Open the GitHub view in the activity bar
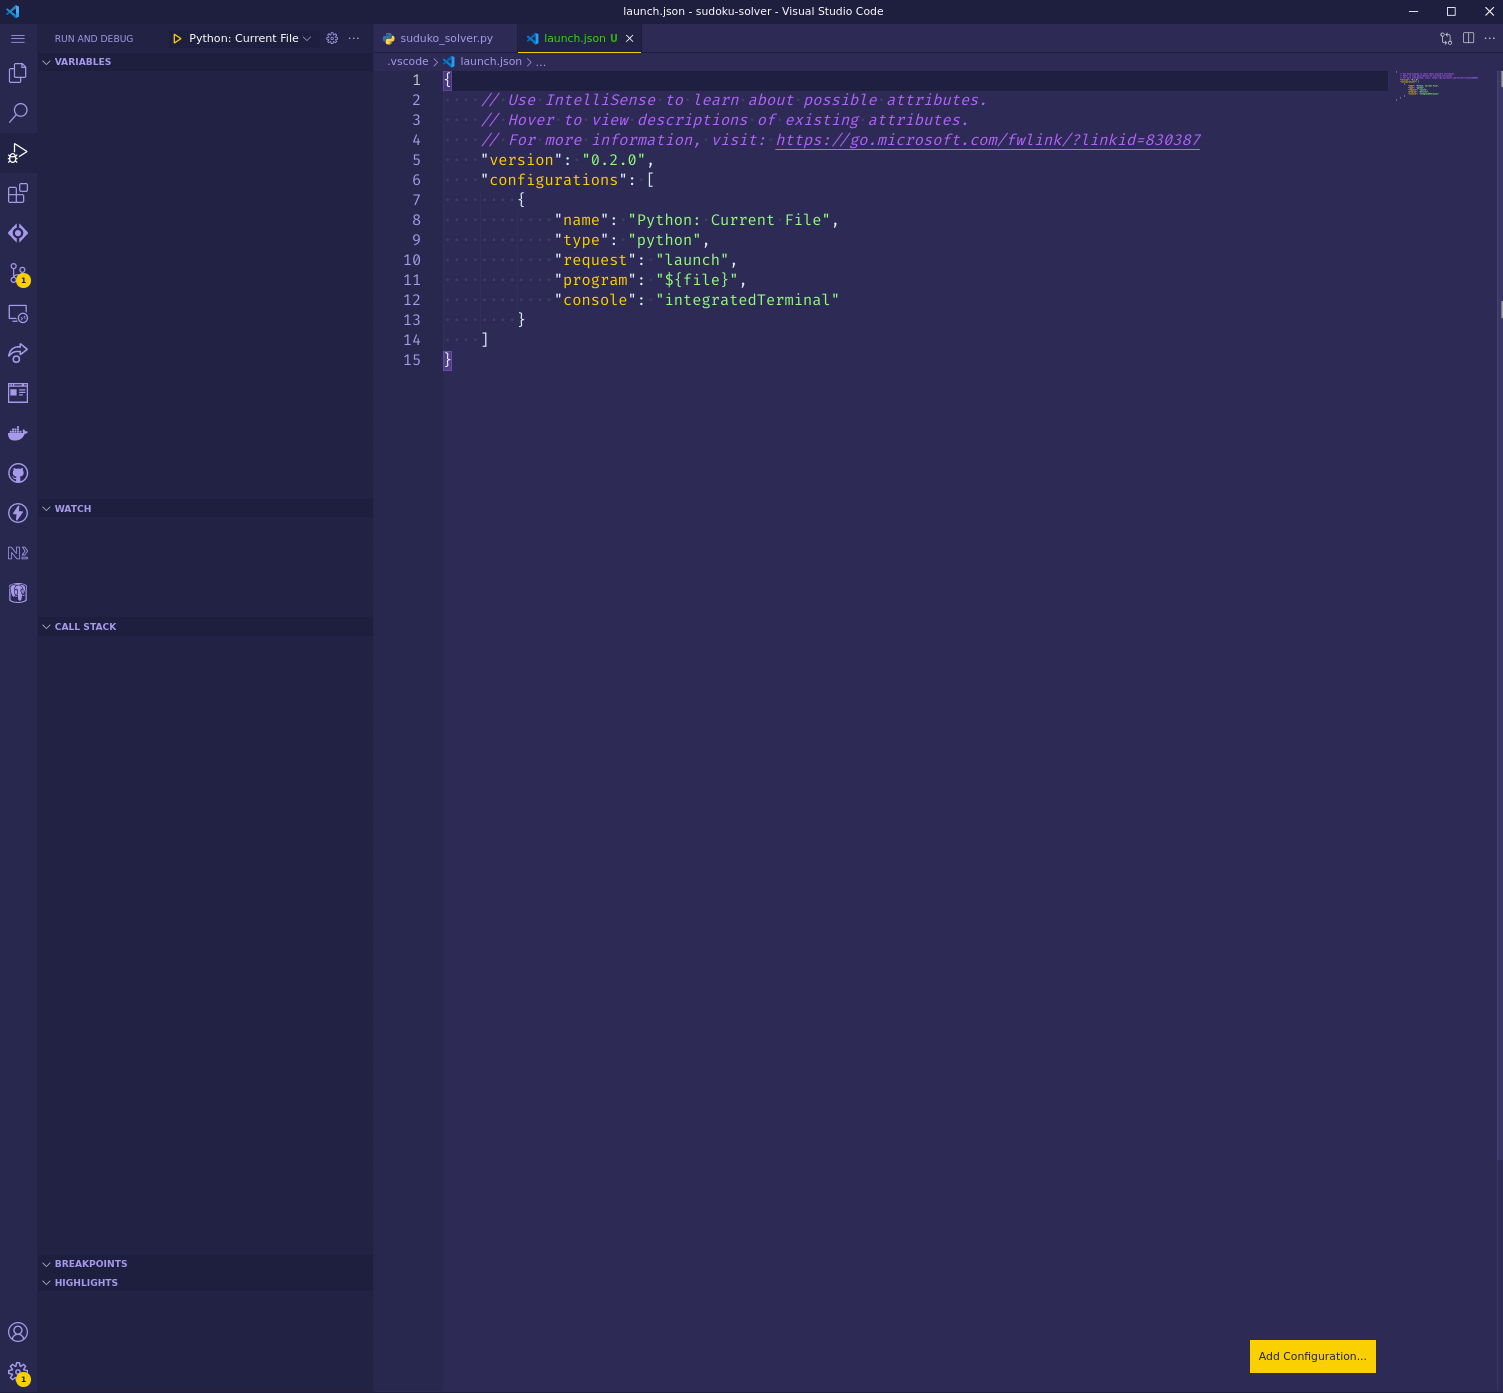 (17, 473)
